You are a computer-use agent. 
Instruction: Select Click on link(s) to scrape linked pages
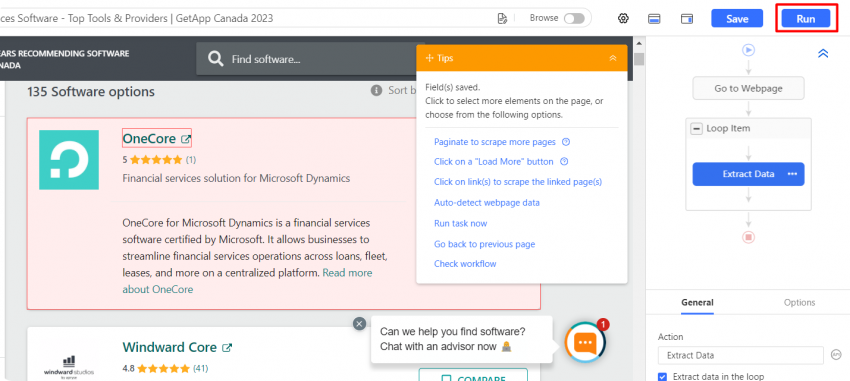(x=518, y=182)
